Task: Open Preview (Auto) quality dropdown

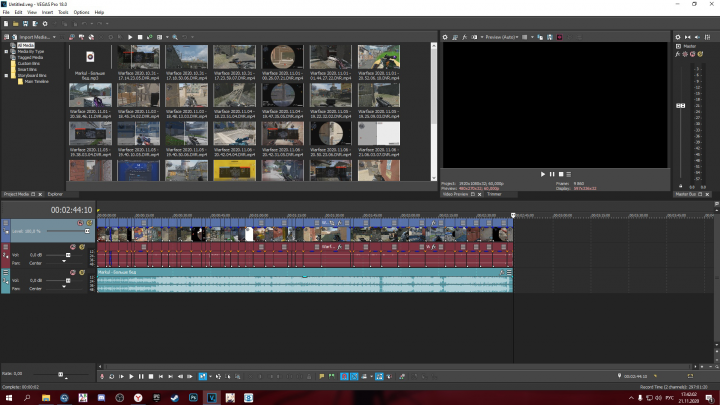Action: [x=502, y=37]
